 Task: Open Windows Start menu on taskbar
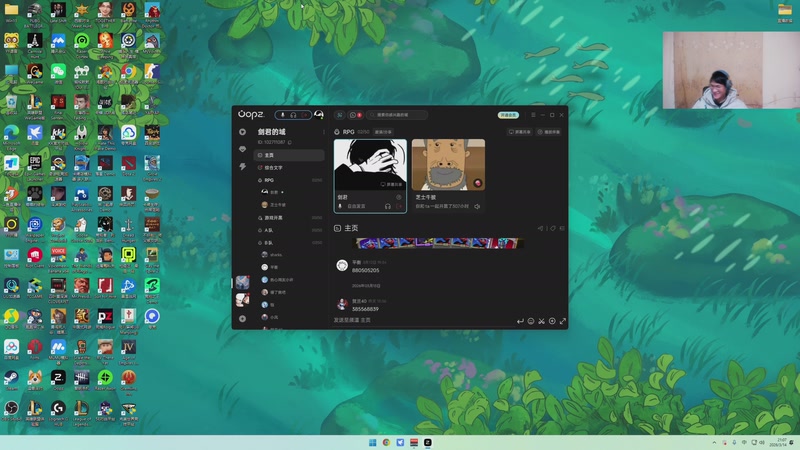coord(372,442)
